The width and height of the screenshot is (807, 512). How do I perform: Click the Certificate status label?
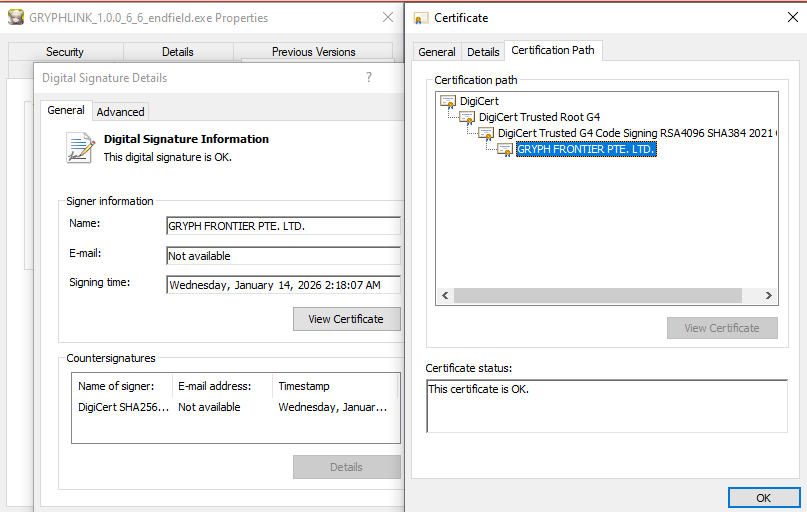click(x=468, y=368)
